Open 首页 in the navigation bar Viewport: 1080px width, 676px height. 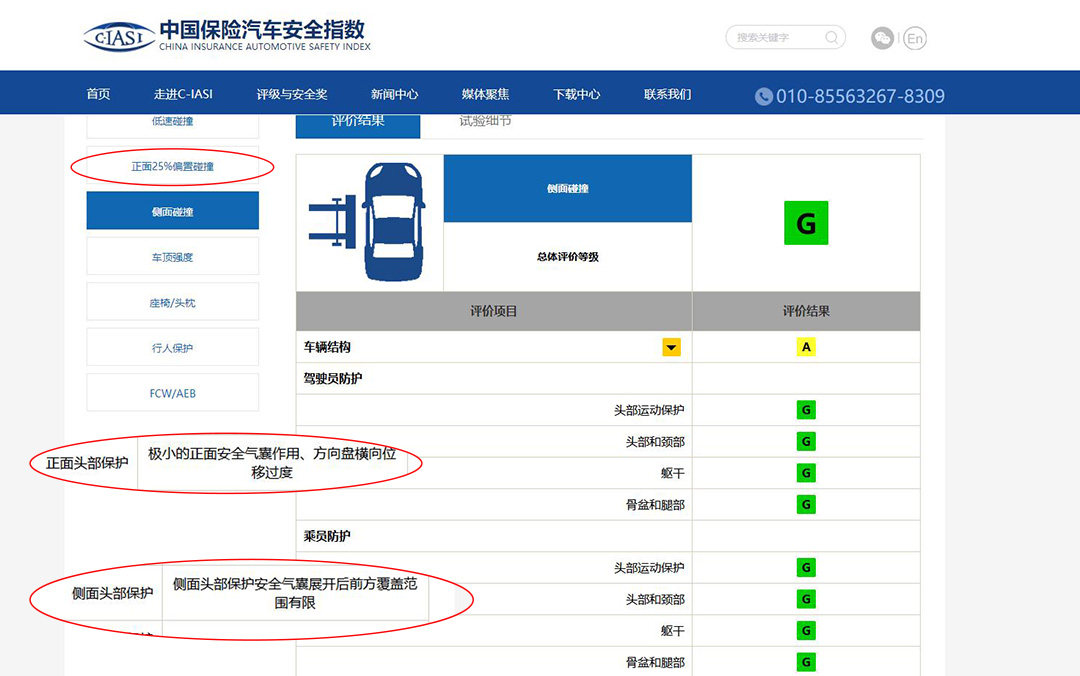[98, 94]
